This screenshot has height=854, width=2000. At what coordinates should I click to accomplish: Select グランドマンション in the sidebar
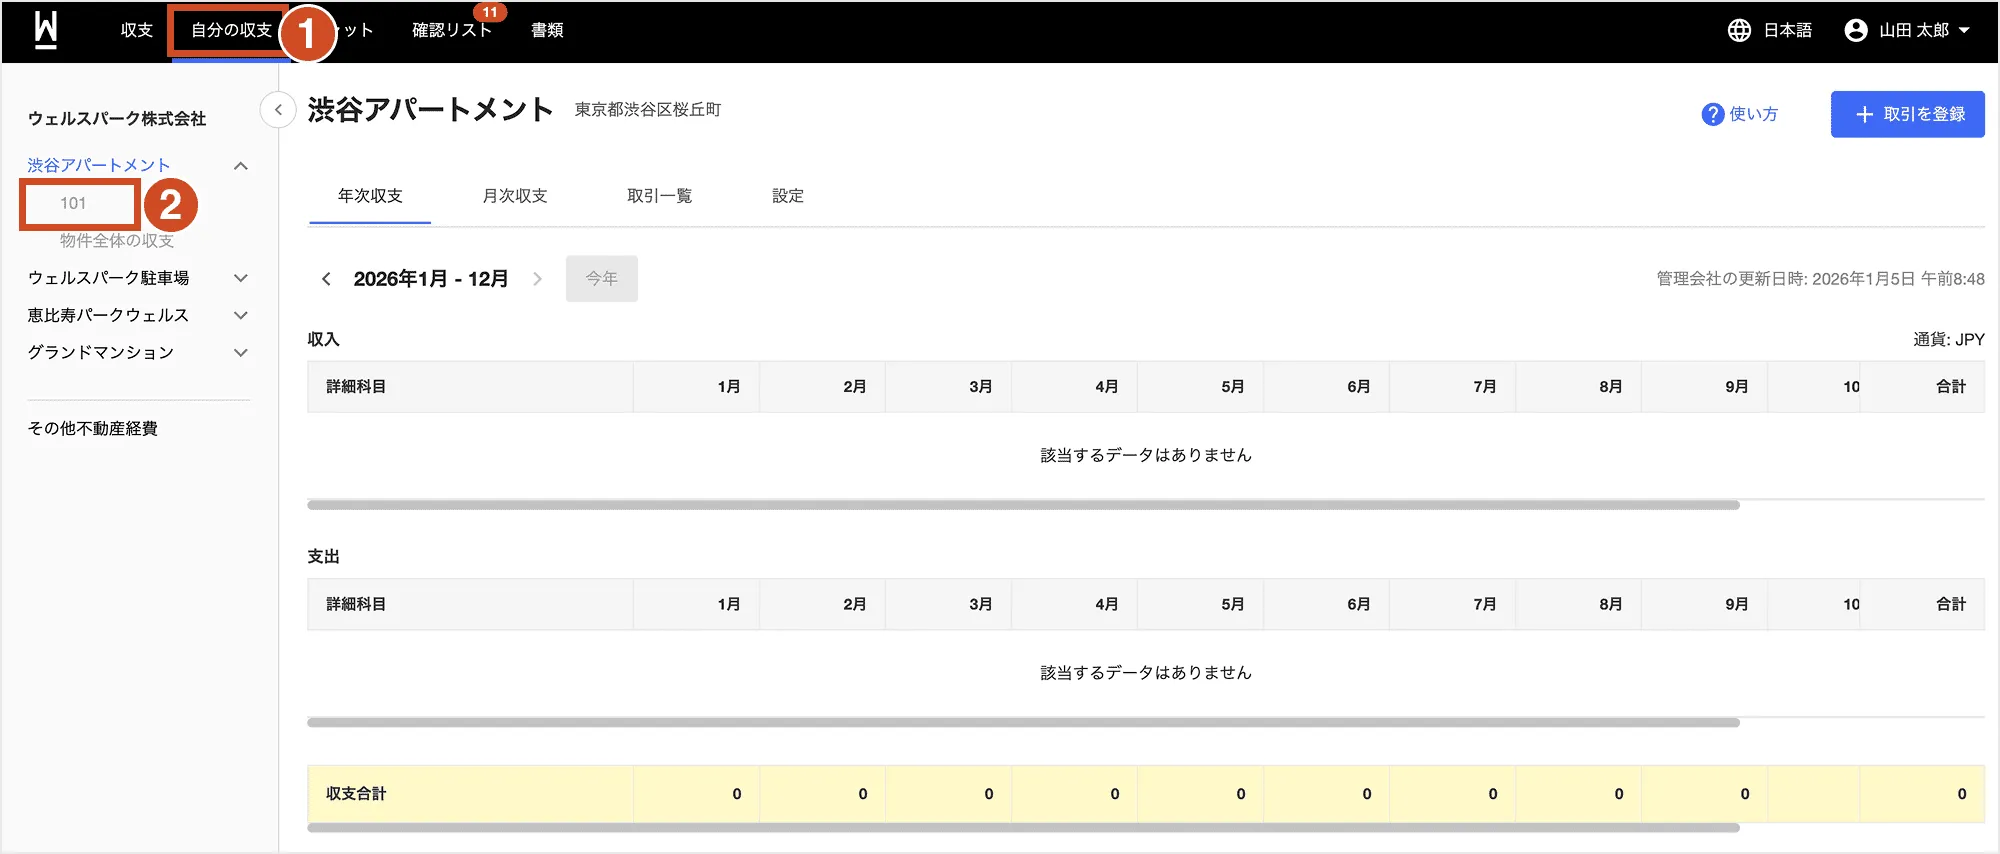point(100,352)
